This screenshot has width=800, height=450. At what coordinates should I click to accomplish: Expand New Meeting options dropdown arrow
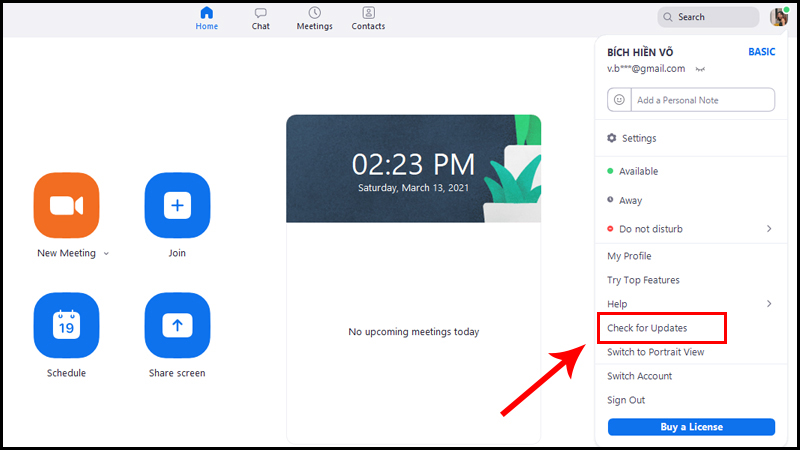tap(106, 254)
